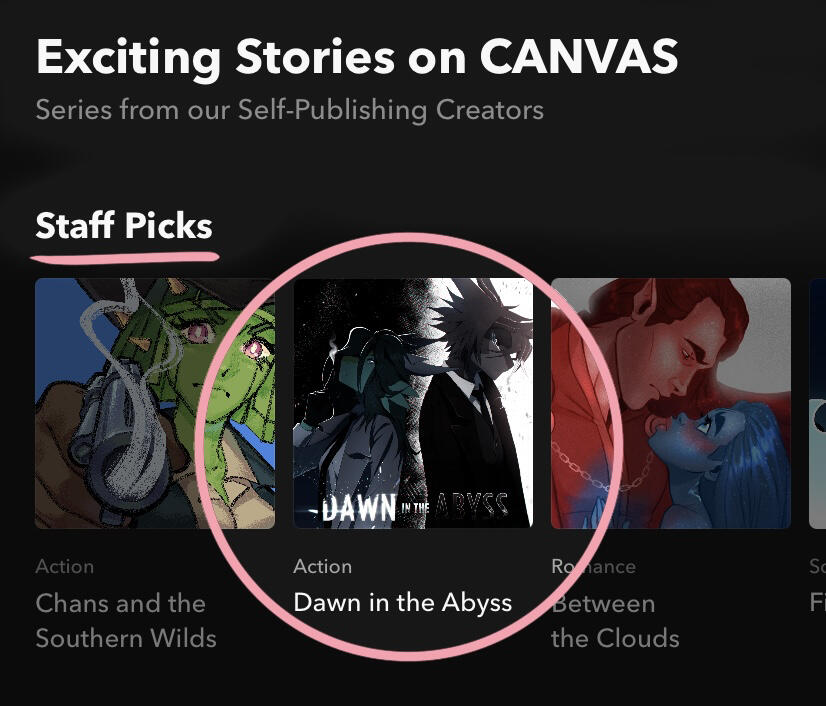Click the Series from our Self-Publishing Creators subtitle

coord(289,110)
